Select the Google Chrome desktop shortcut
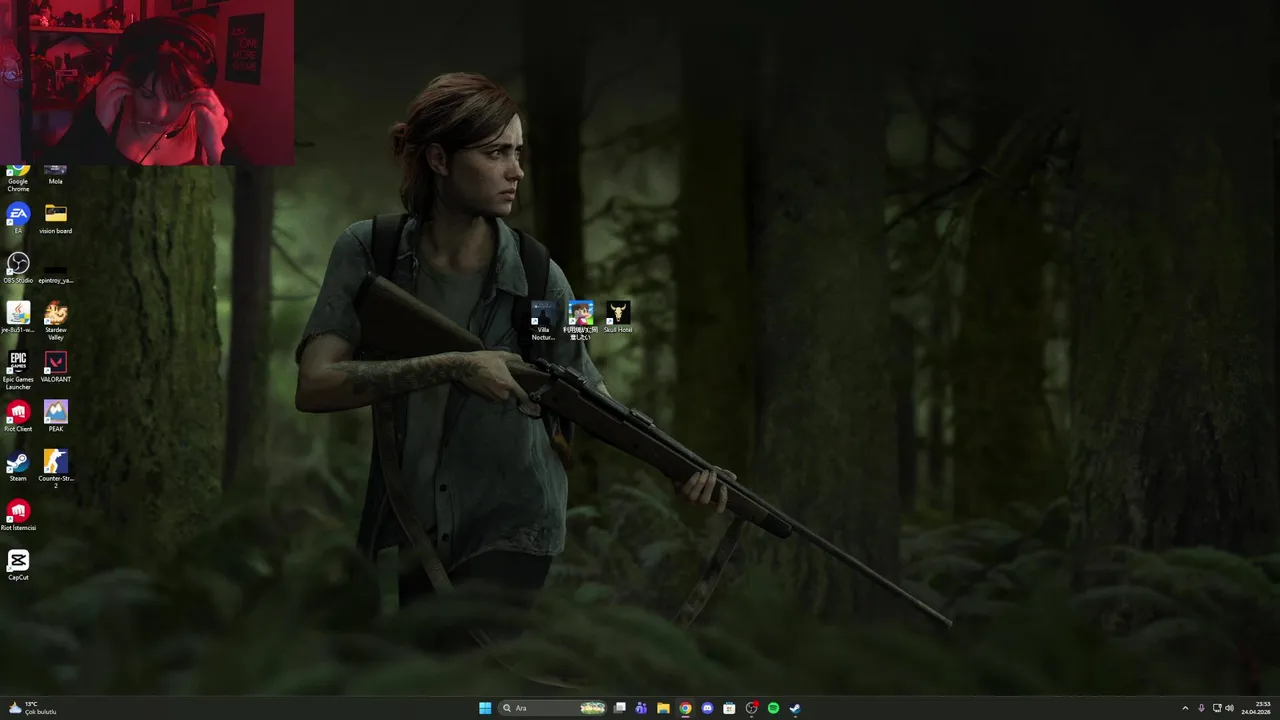 tap(18, 178)
